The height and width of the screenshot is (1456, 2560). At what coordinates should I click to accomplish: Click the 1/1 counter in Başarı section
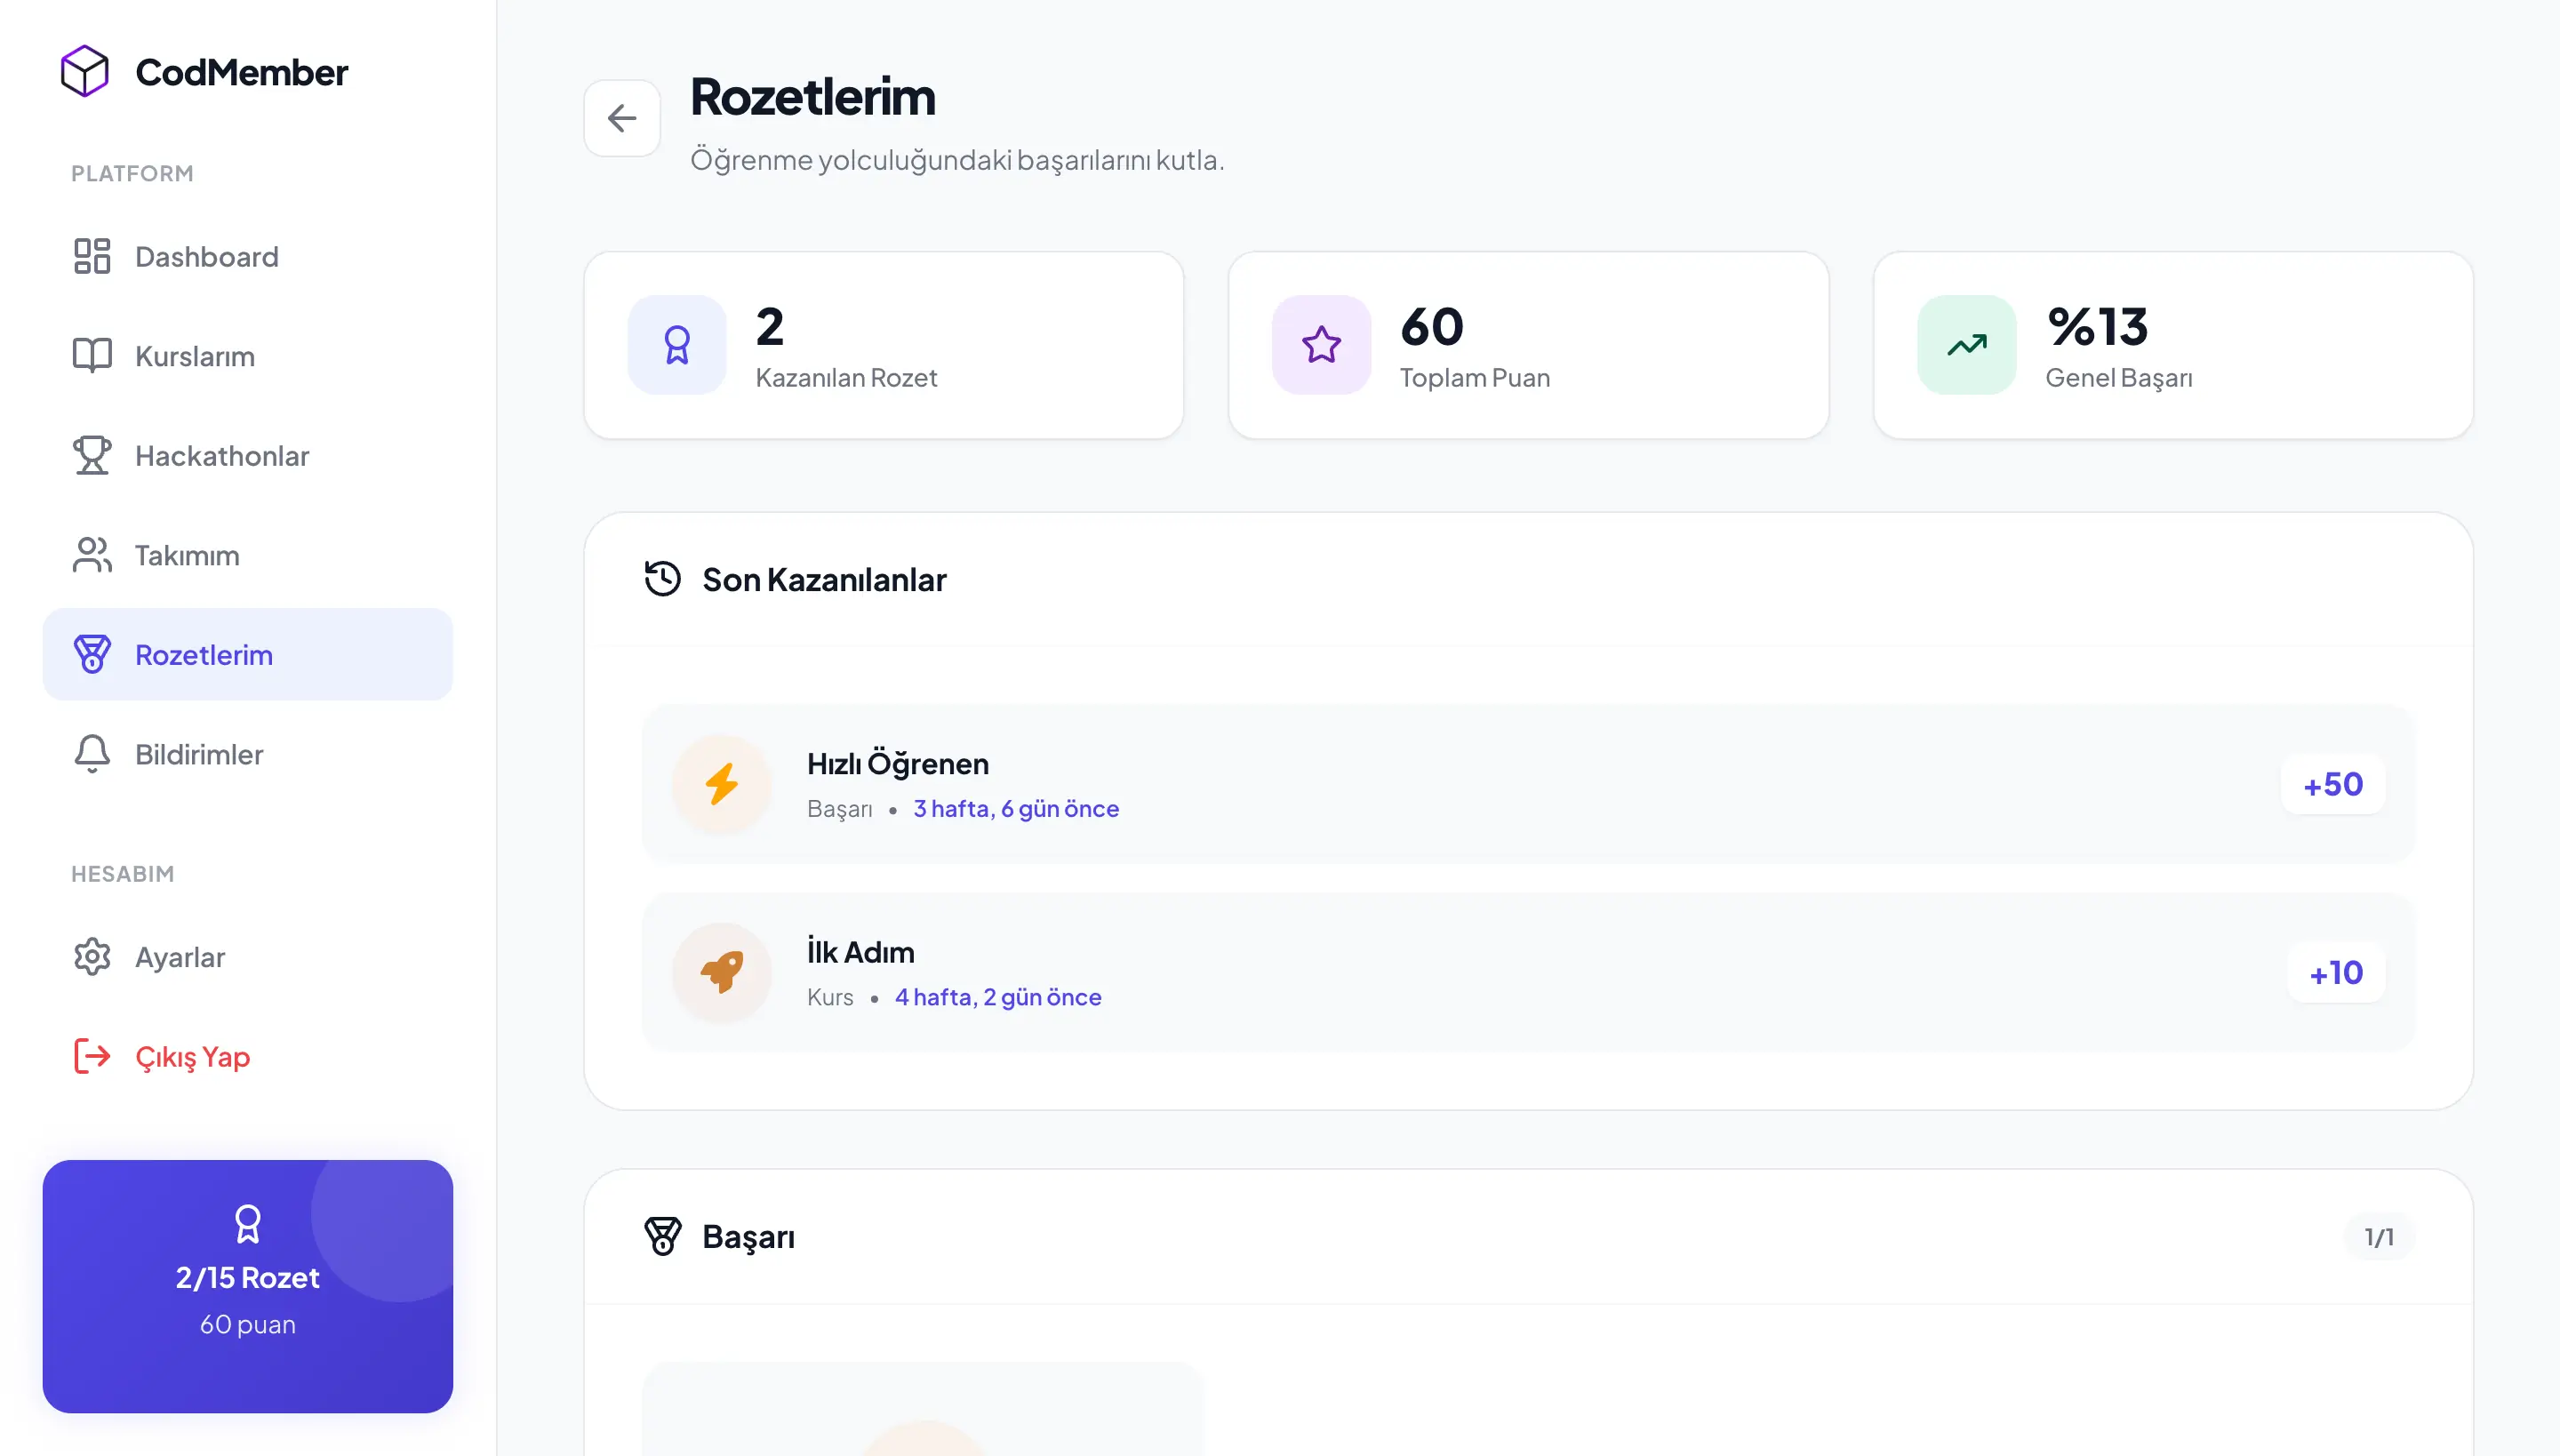click(x=2378, y=1237)
